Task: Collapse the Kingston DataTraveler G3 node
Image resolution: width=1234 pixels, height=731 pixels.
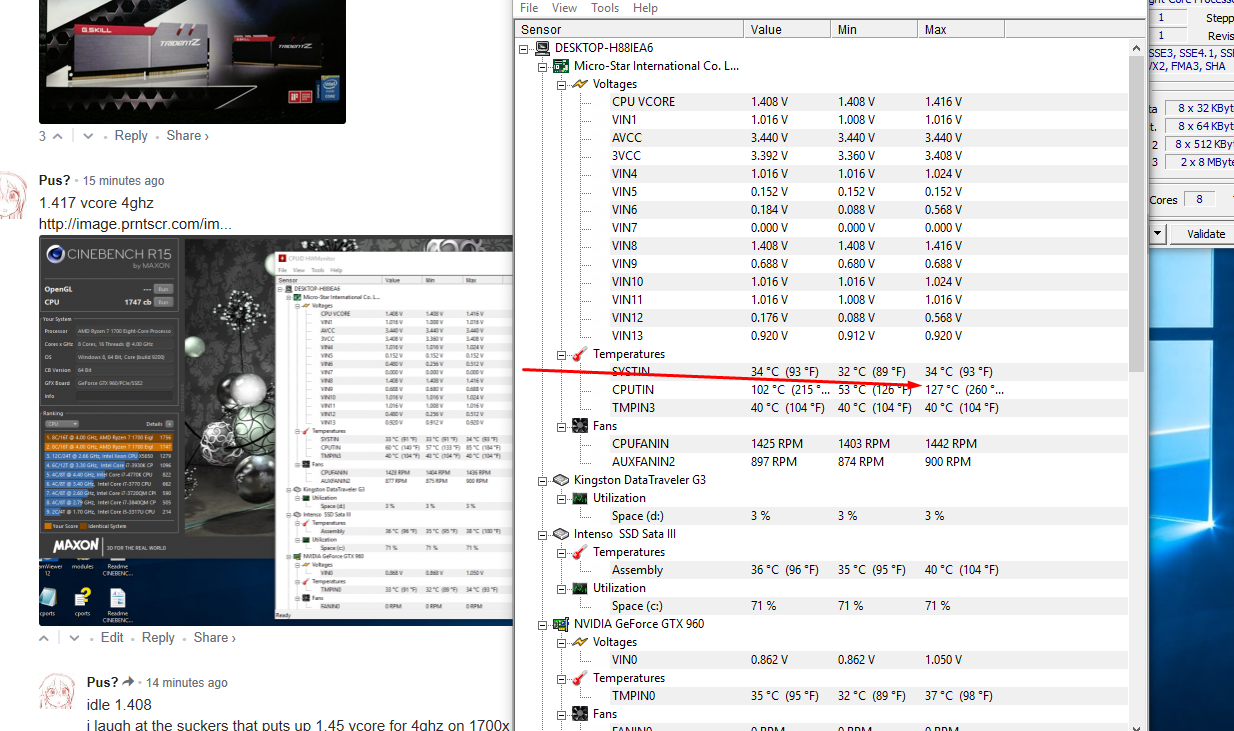Action: coord(543,480)
